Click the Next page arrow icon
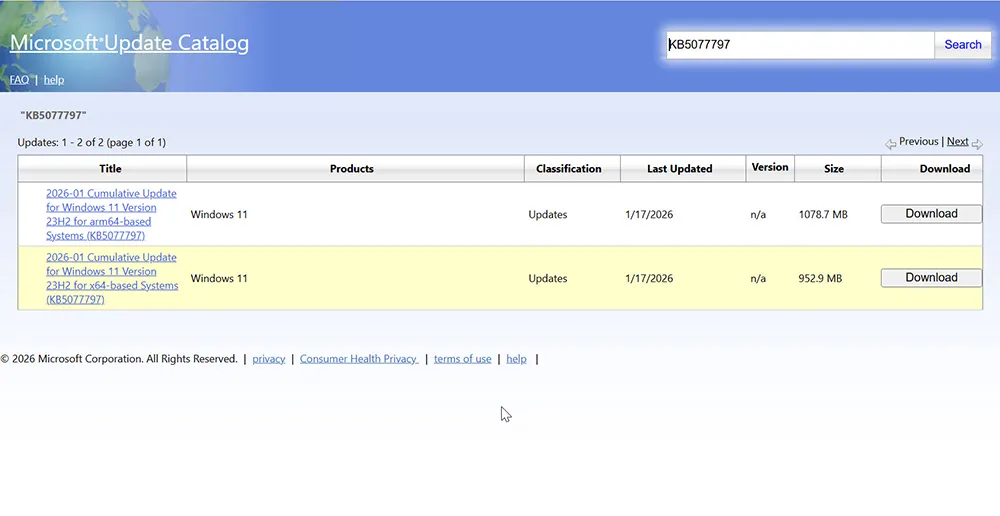 977,144
